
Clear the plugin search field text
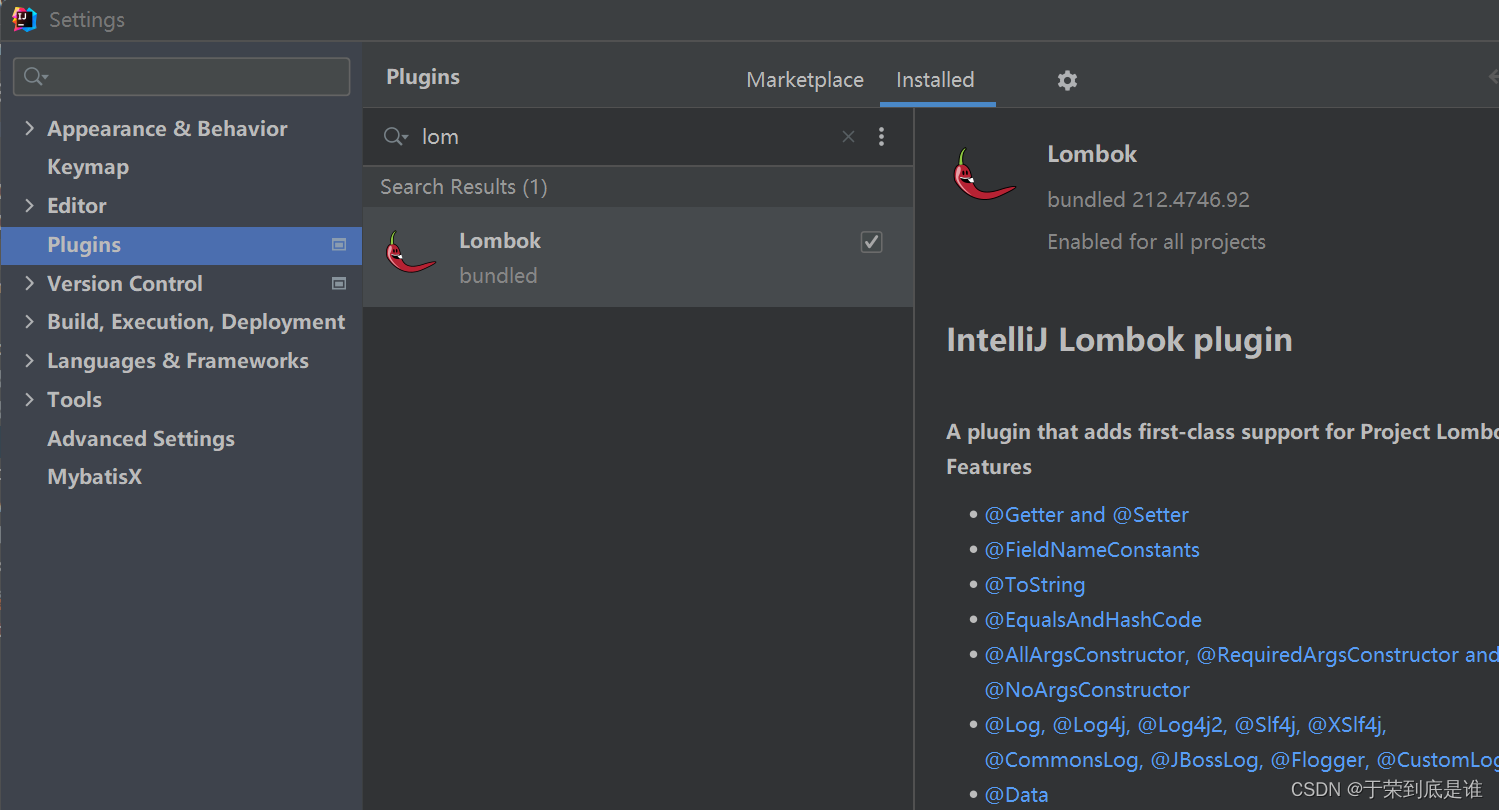point(848,137)
